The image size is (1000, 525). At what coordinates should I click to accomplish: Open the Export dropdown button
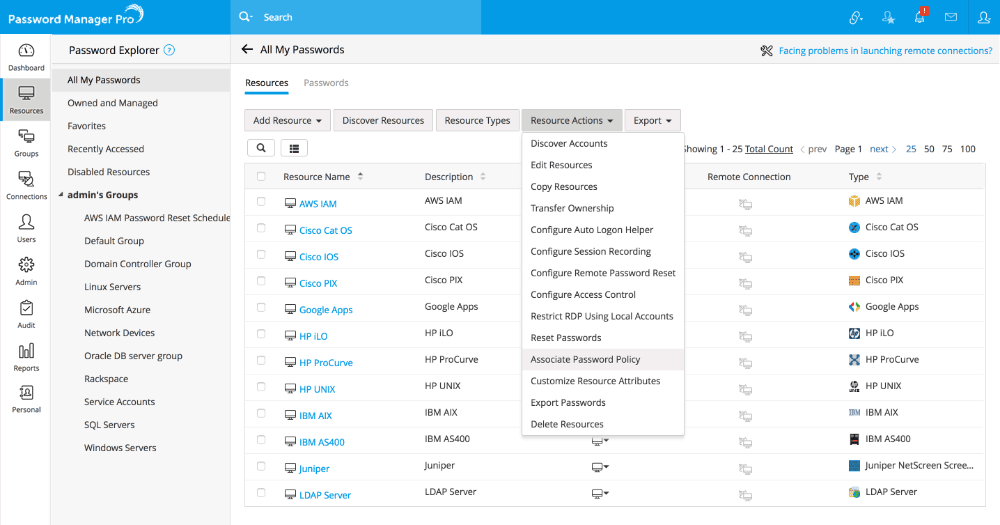(653, 121)
